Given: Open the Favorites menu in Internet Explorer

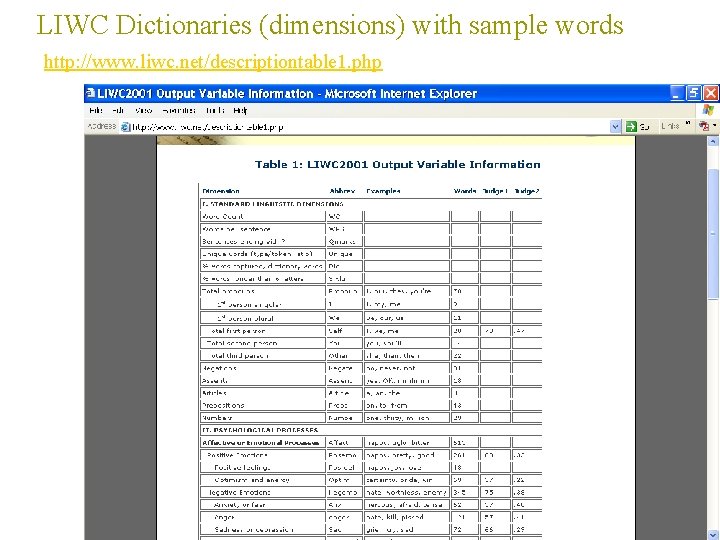Looking at the screenshot, I should [179, 110].
